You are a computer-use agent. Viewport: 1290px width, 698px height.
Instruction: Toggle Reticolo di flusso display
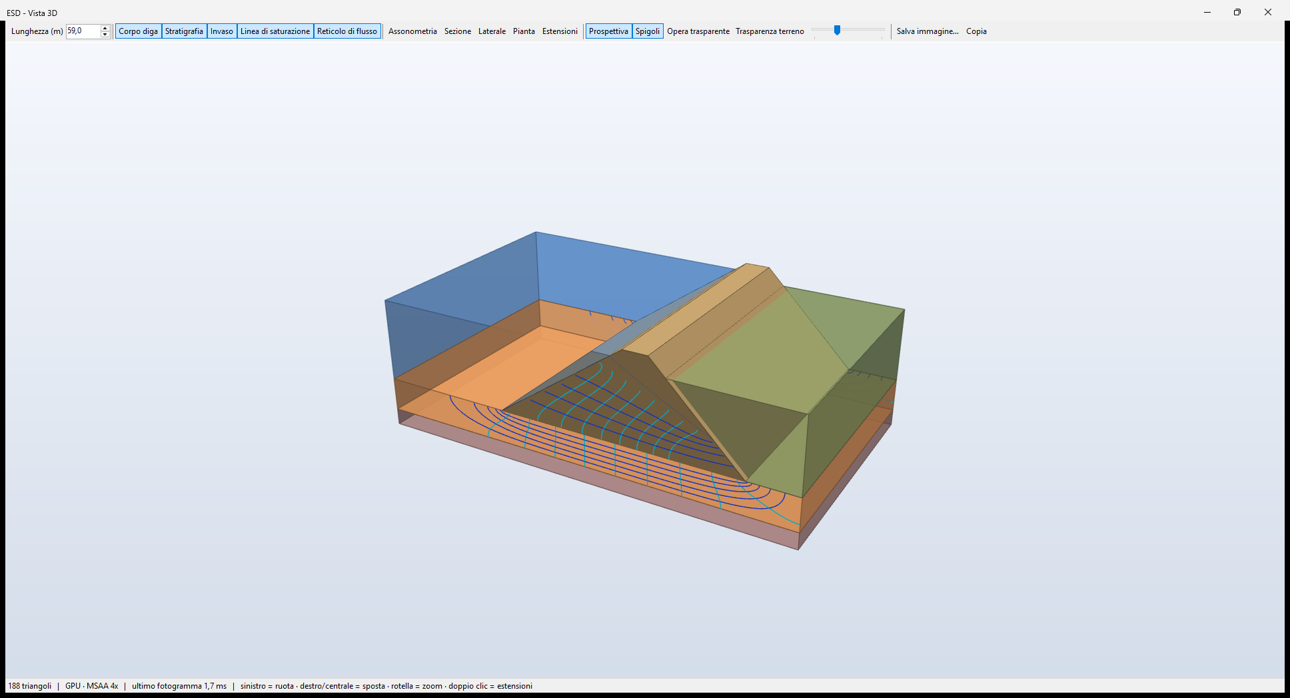click(347, 31)
